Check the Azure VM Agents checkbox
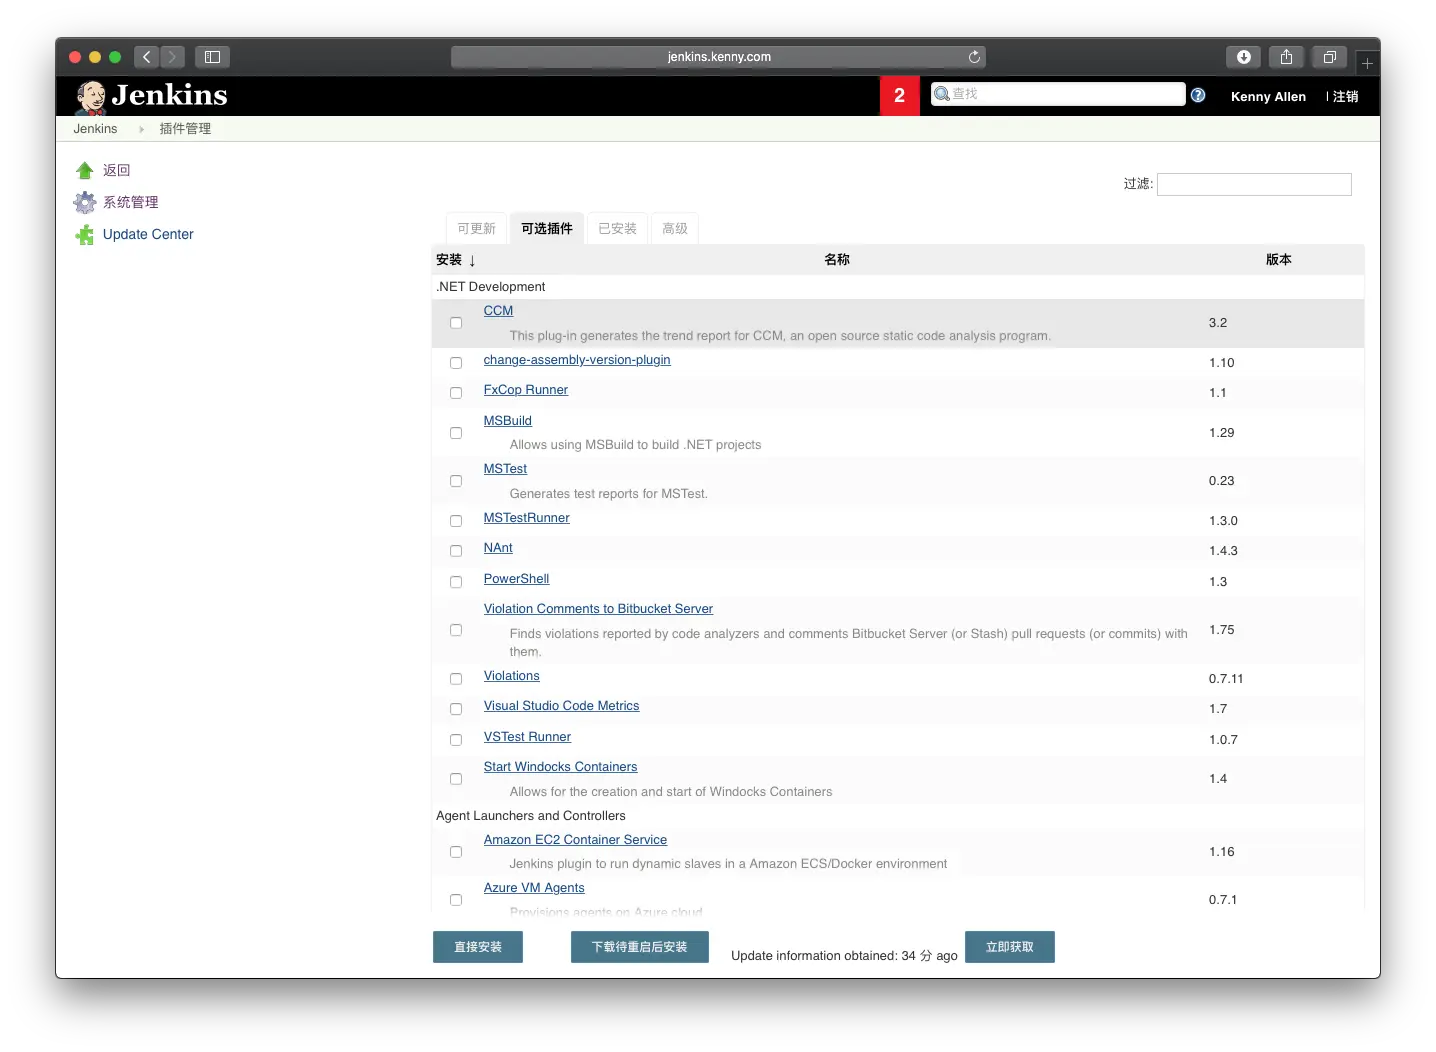 [456, 900]
